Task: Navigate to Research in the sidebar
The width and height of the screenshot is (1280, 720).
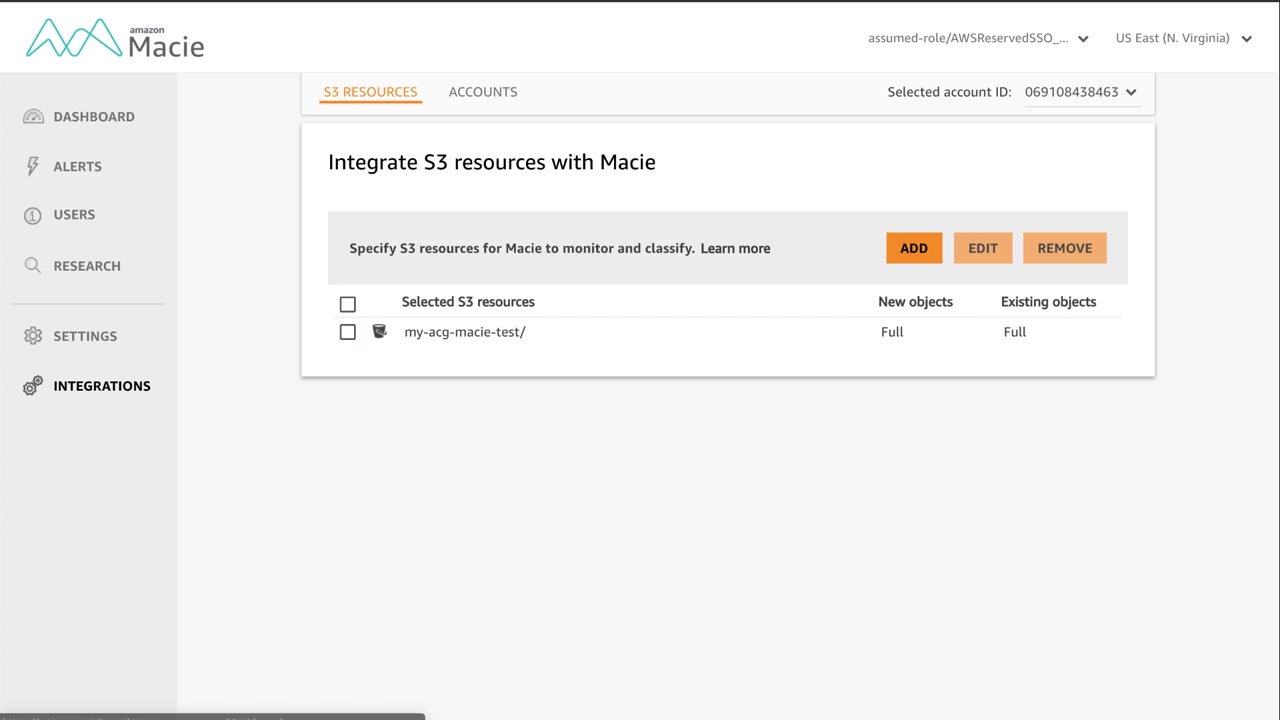Action: click(87, 266)
